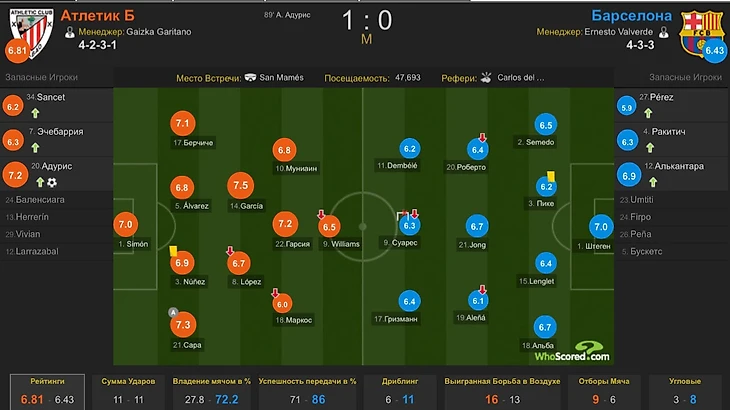
Task: Open the Барселона team link
Action: pyautogui.click(x=631, y=16)
